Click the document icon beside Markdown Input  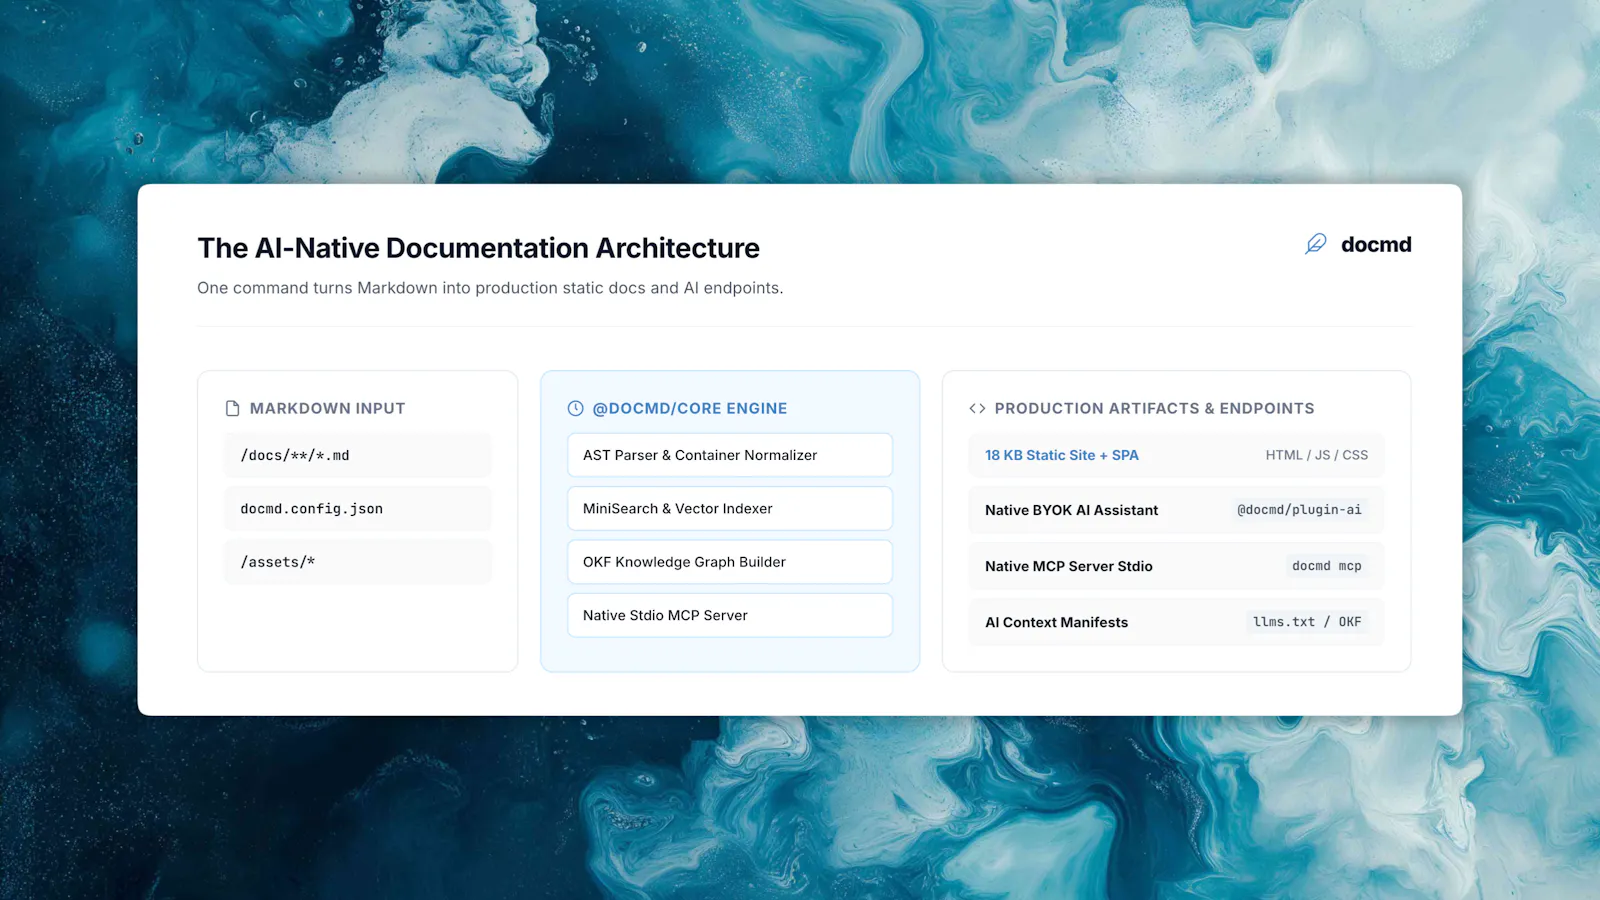233,408
